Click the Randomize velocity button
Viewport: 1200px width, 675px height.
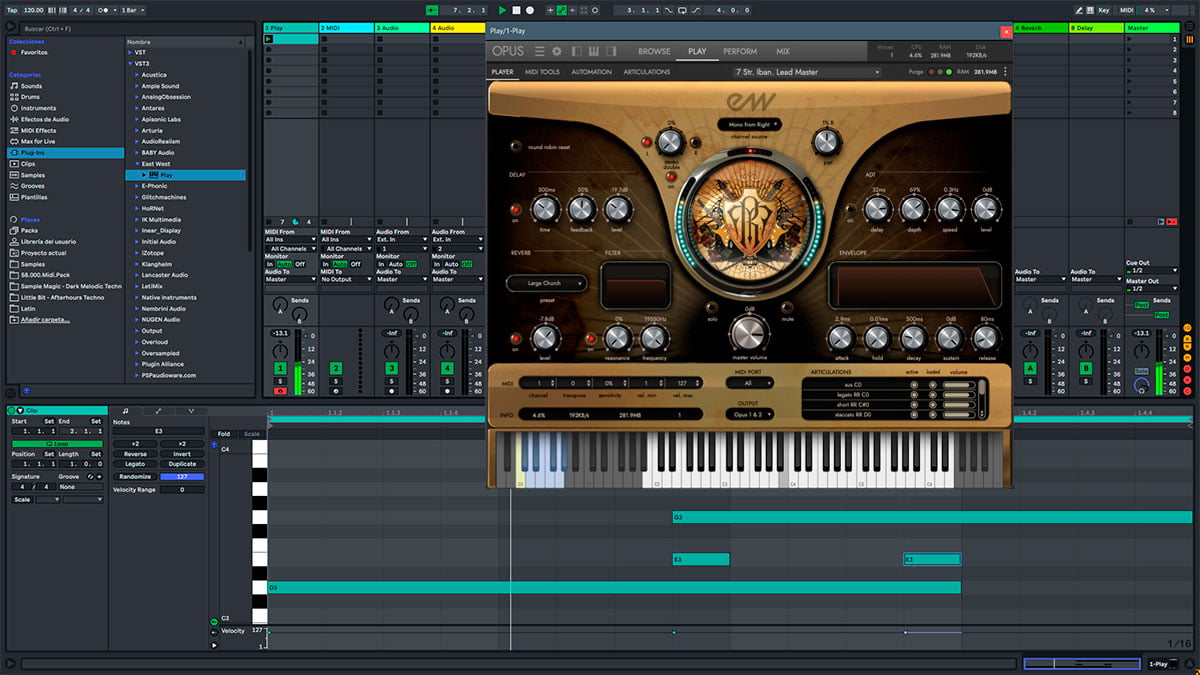[135, 477]
